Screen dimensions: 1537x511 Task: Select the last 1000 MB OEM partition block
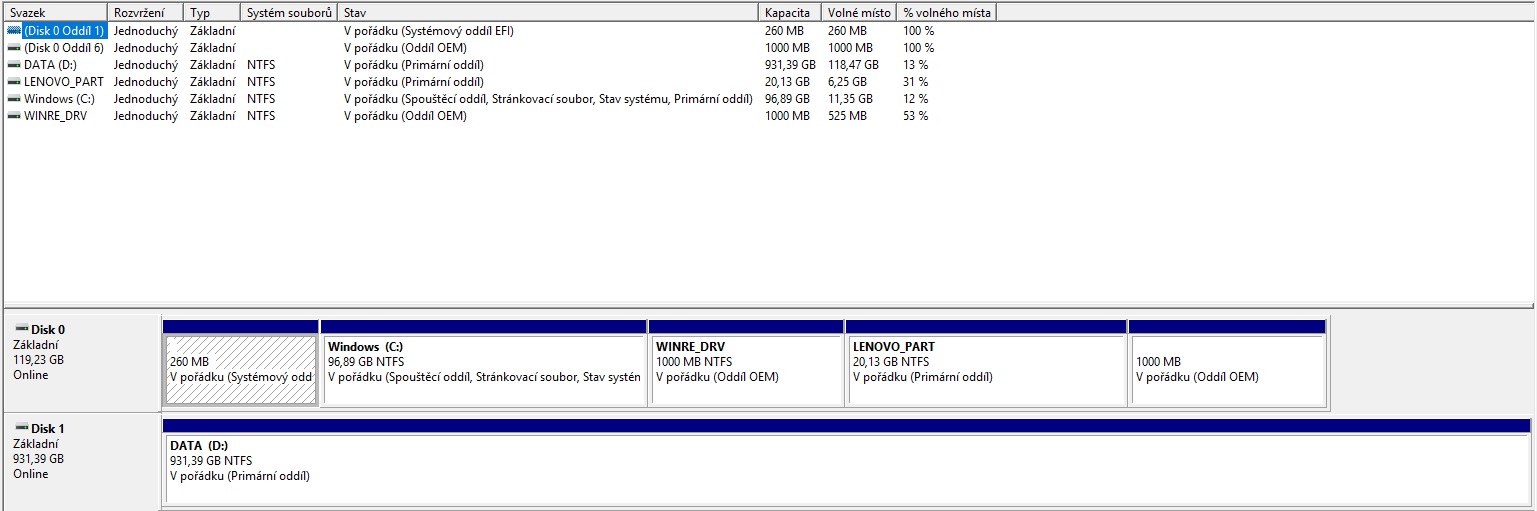pos(1227,369)
